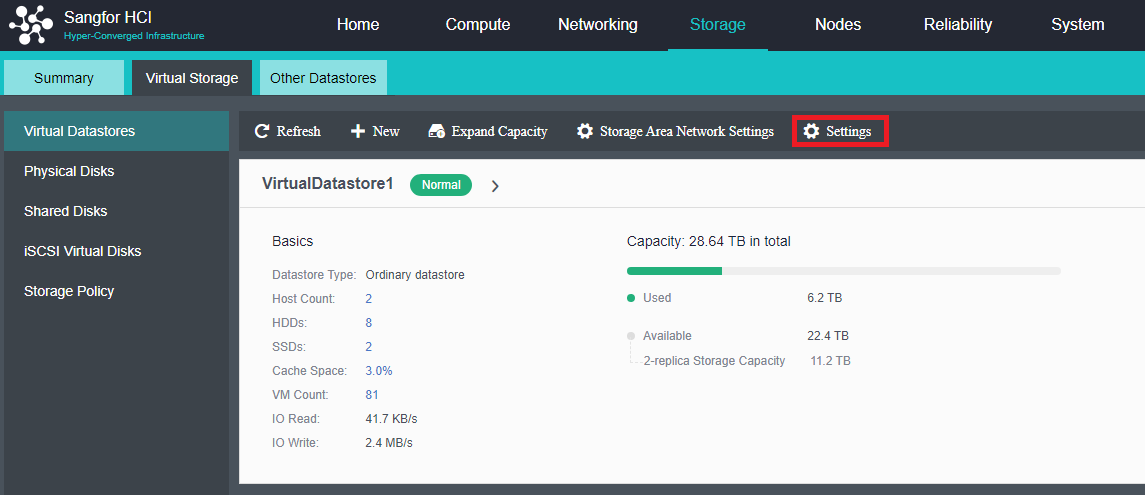Click the capacity usage progress bar
Image resolution: width=1145 pixels, height=495 pixels.
pyautogui.click(x=843, y=271)
